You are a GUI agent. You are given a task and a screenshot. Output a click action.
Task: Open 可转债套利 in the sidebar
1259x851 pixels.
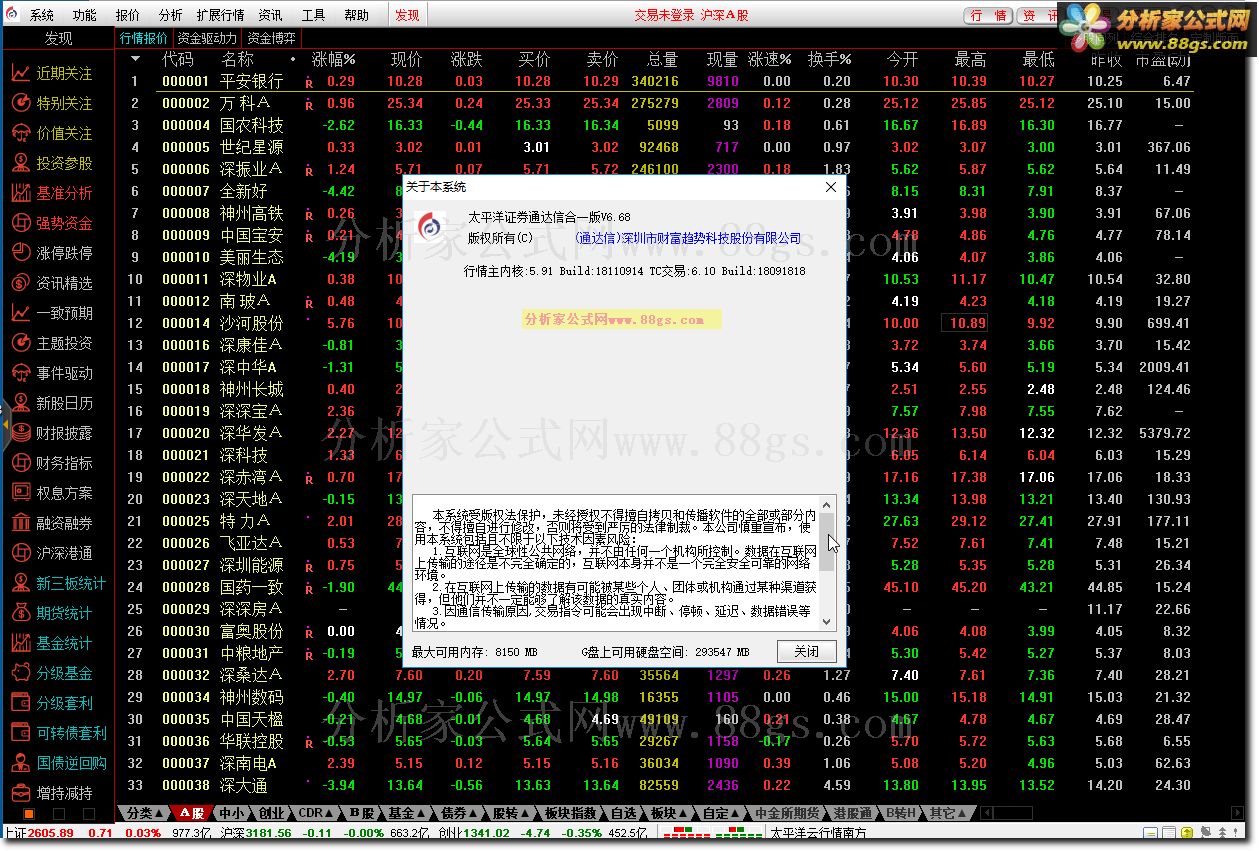pyautogui.click(x=59, y=733)
